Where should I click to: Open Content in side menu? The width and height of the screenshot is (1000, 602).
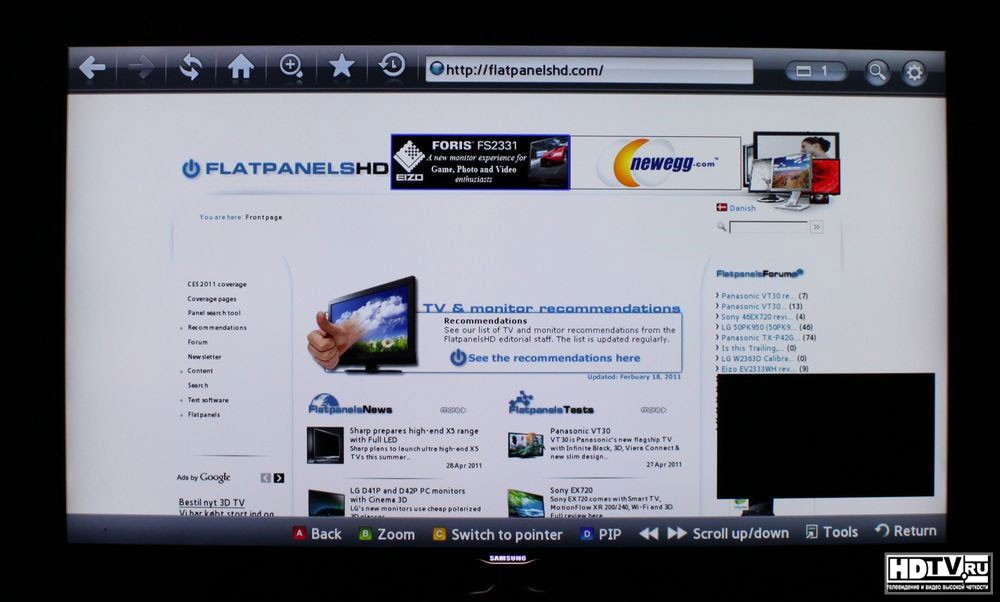tap(200, 371)
